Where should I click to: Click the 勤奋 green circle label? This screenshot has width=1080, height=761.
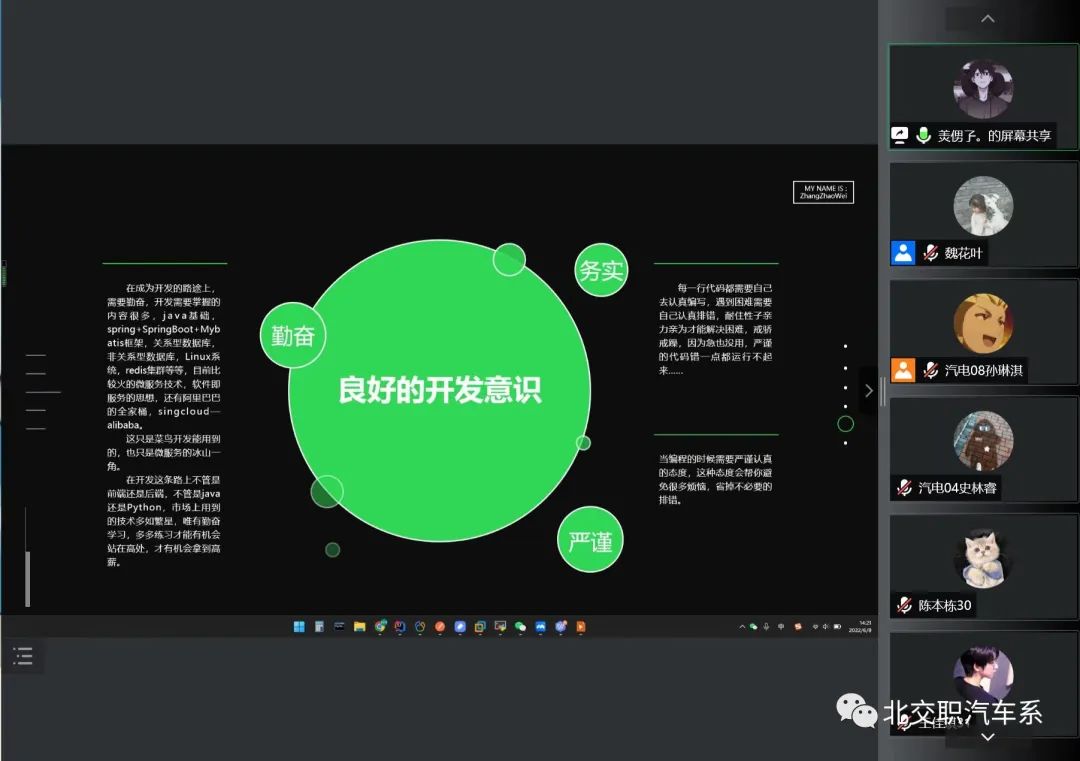click(293, 336)
